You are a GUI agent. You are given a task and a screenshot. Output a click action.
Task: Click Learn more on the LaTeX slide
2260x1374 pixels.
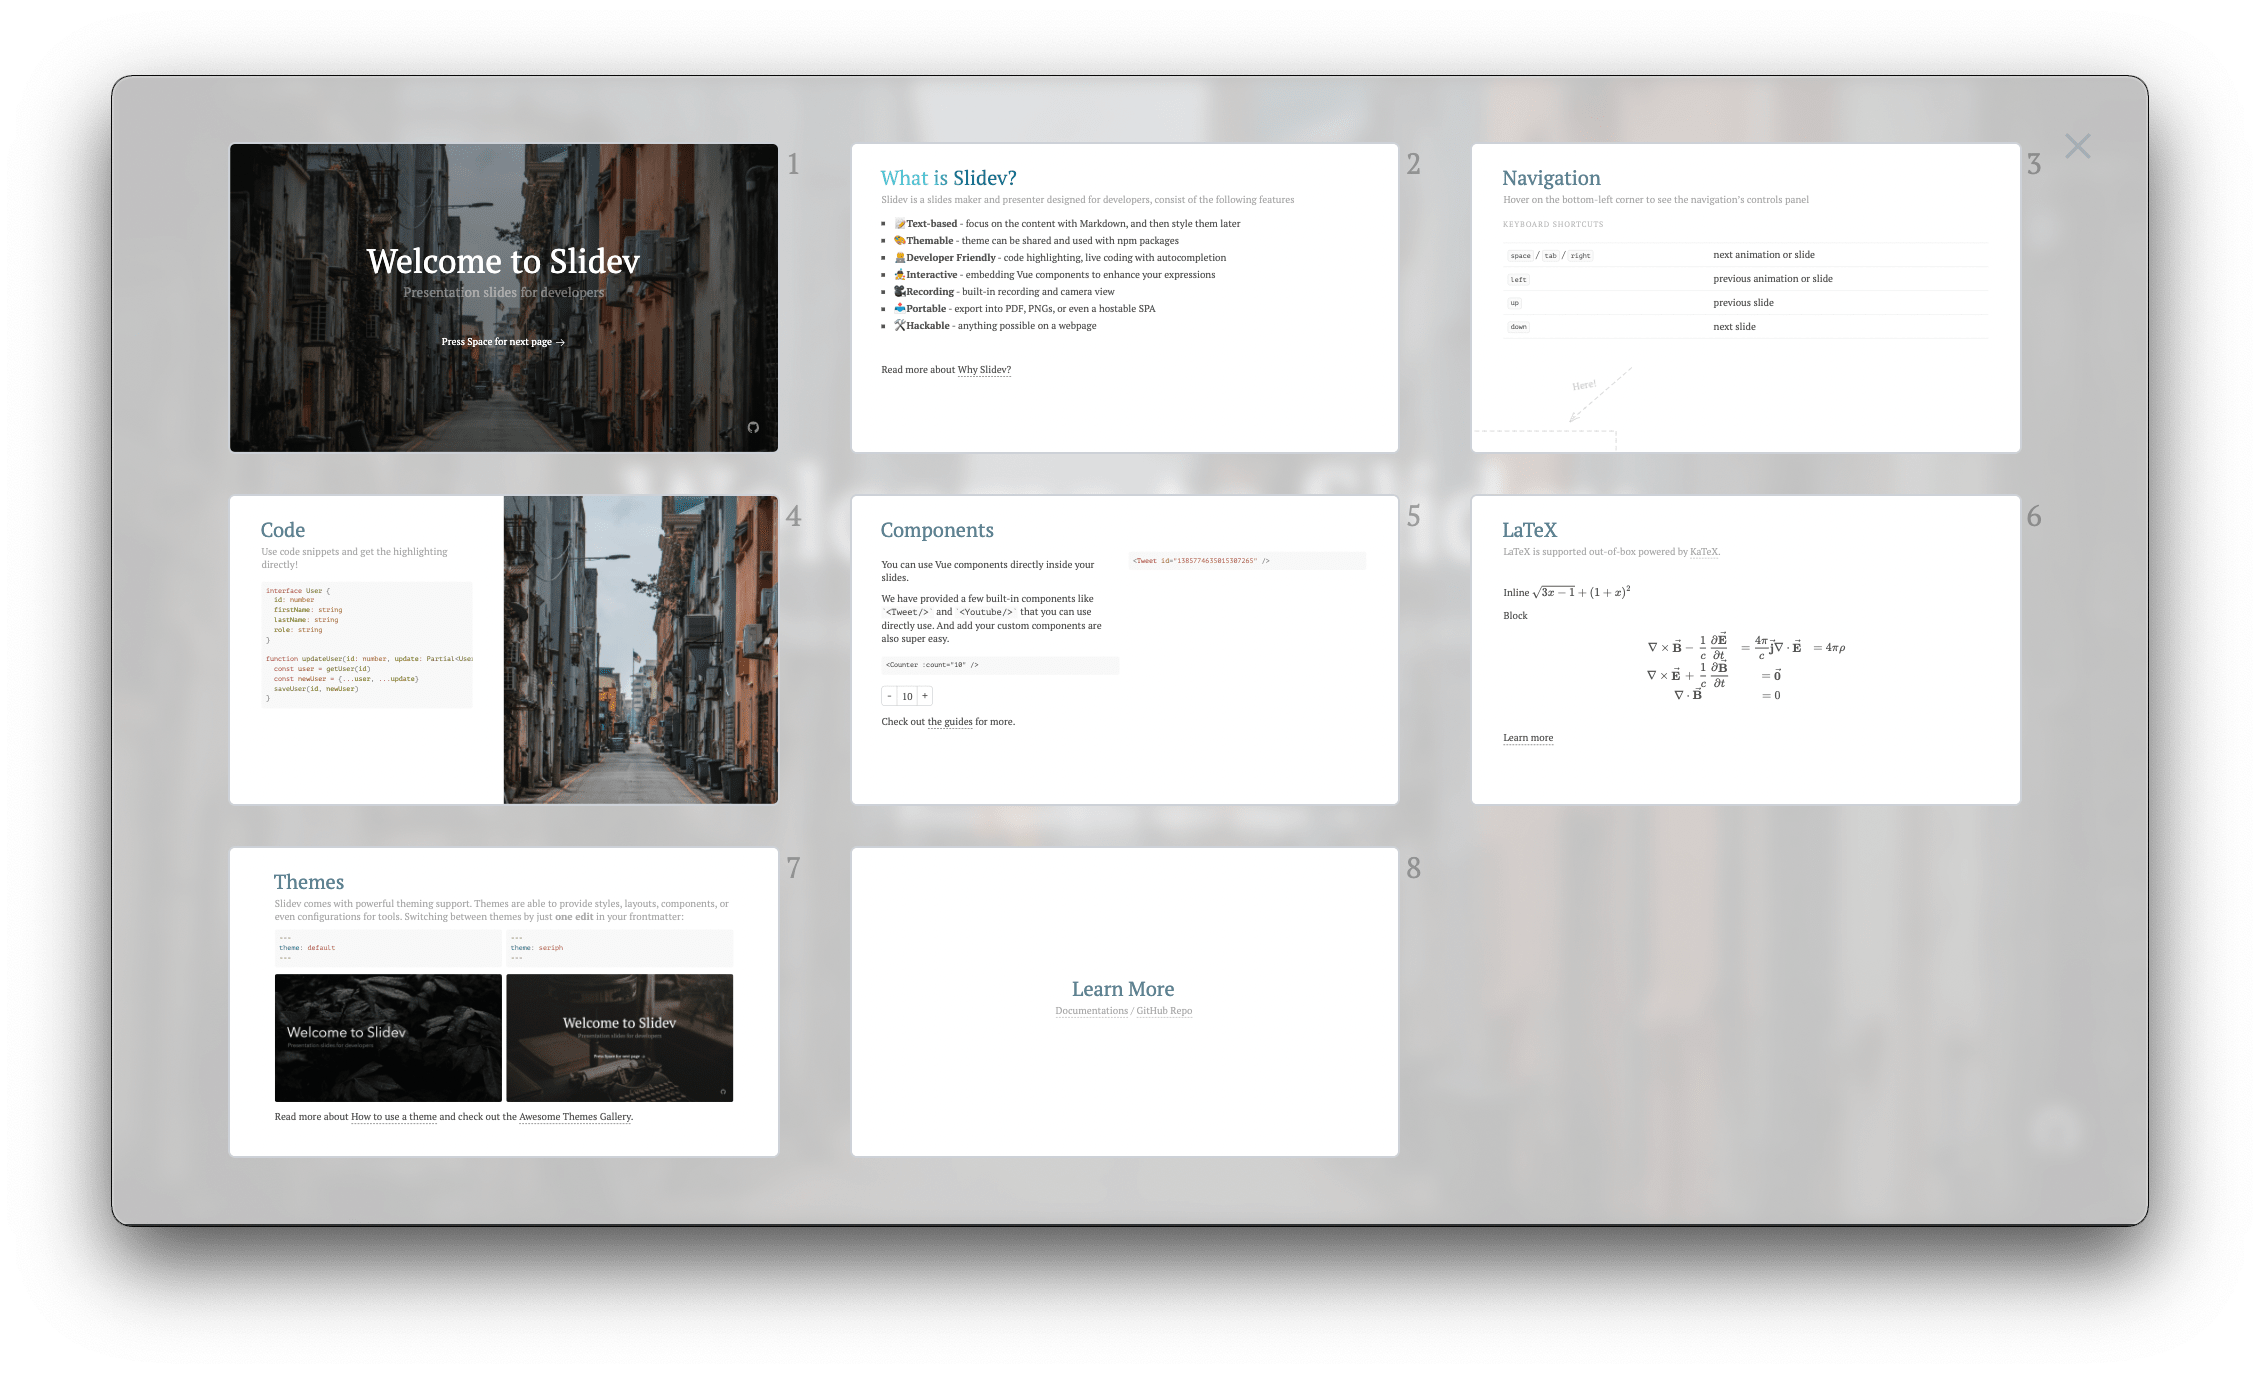1527,738
